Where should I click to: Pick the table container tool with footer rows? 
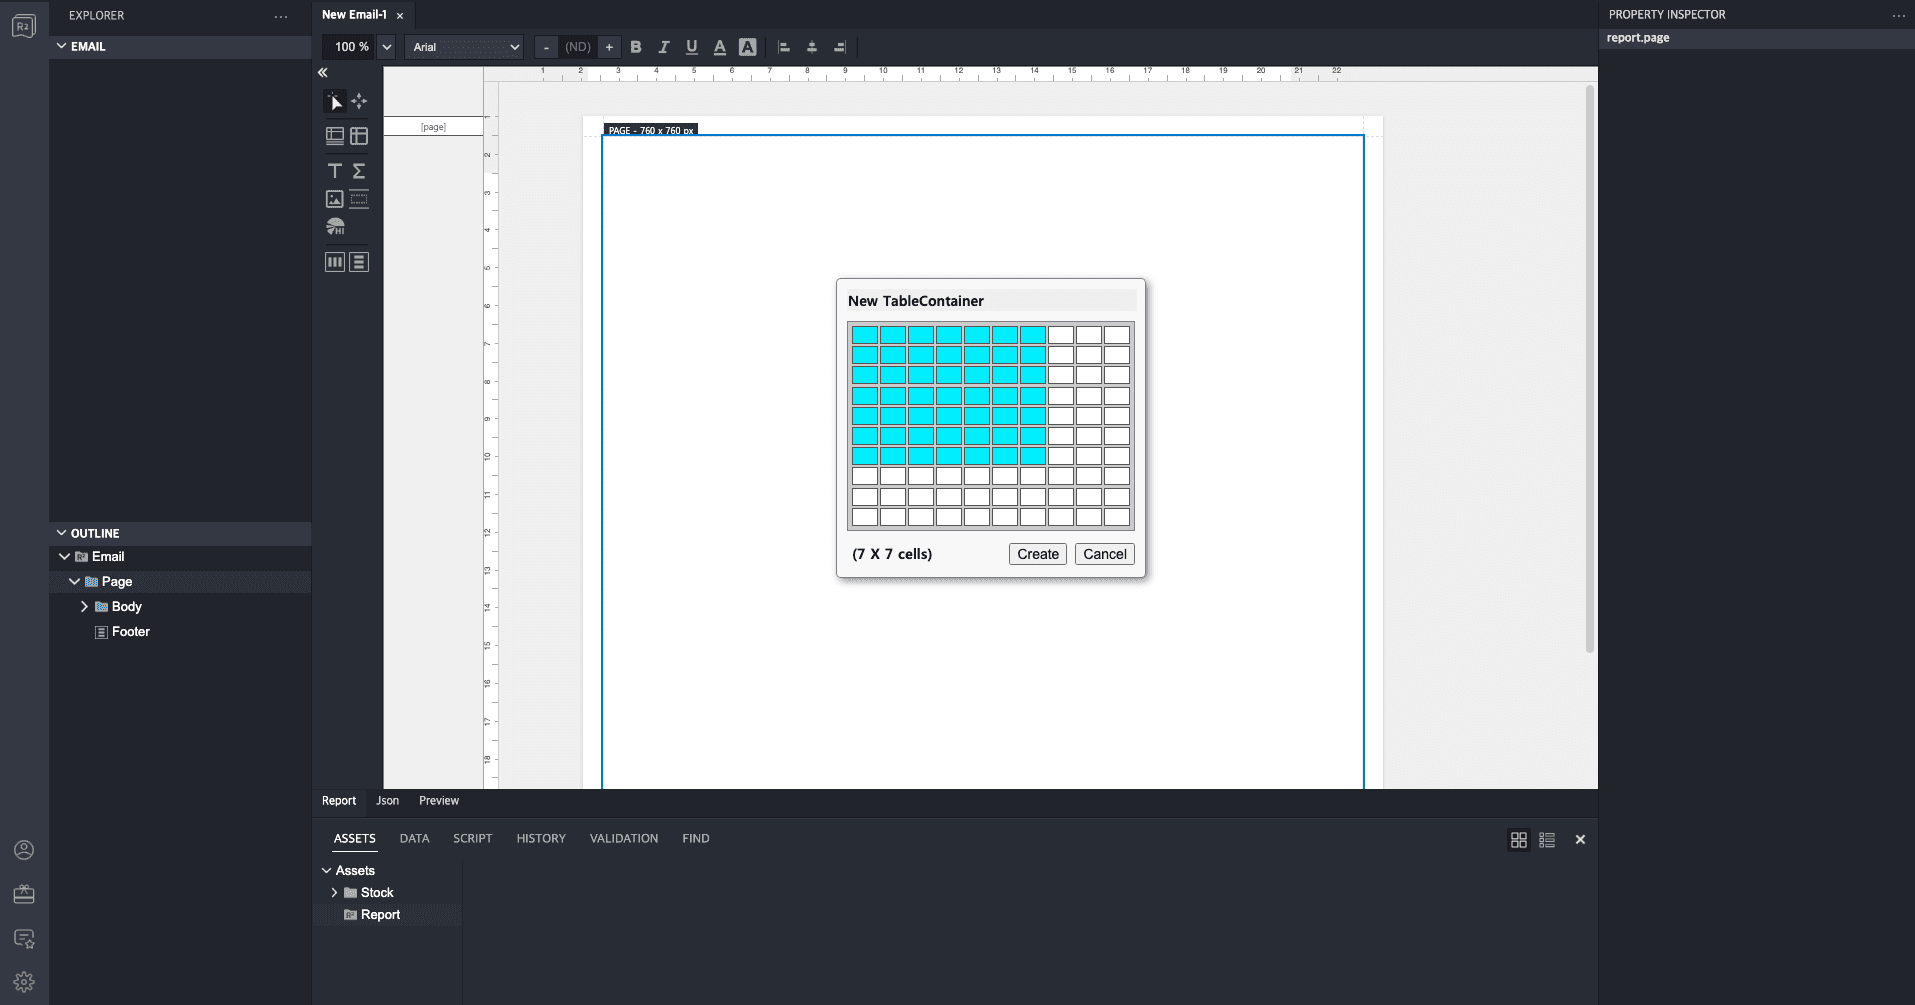coord(335,136)
